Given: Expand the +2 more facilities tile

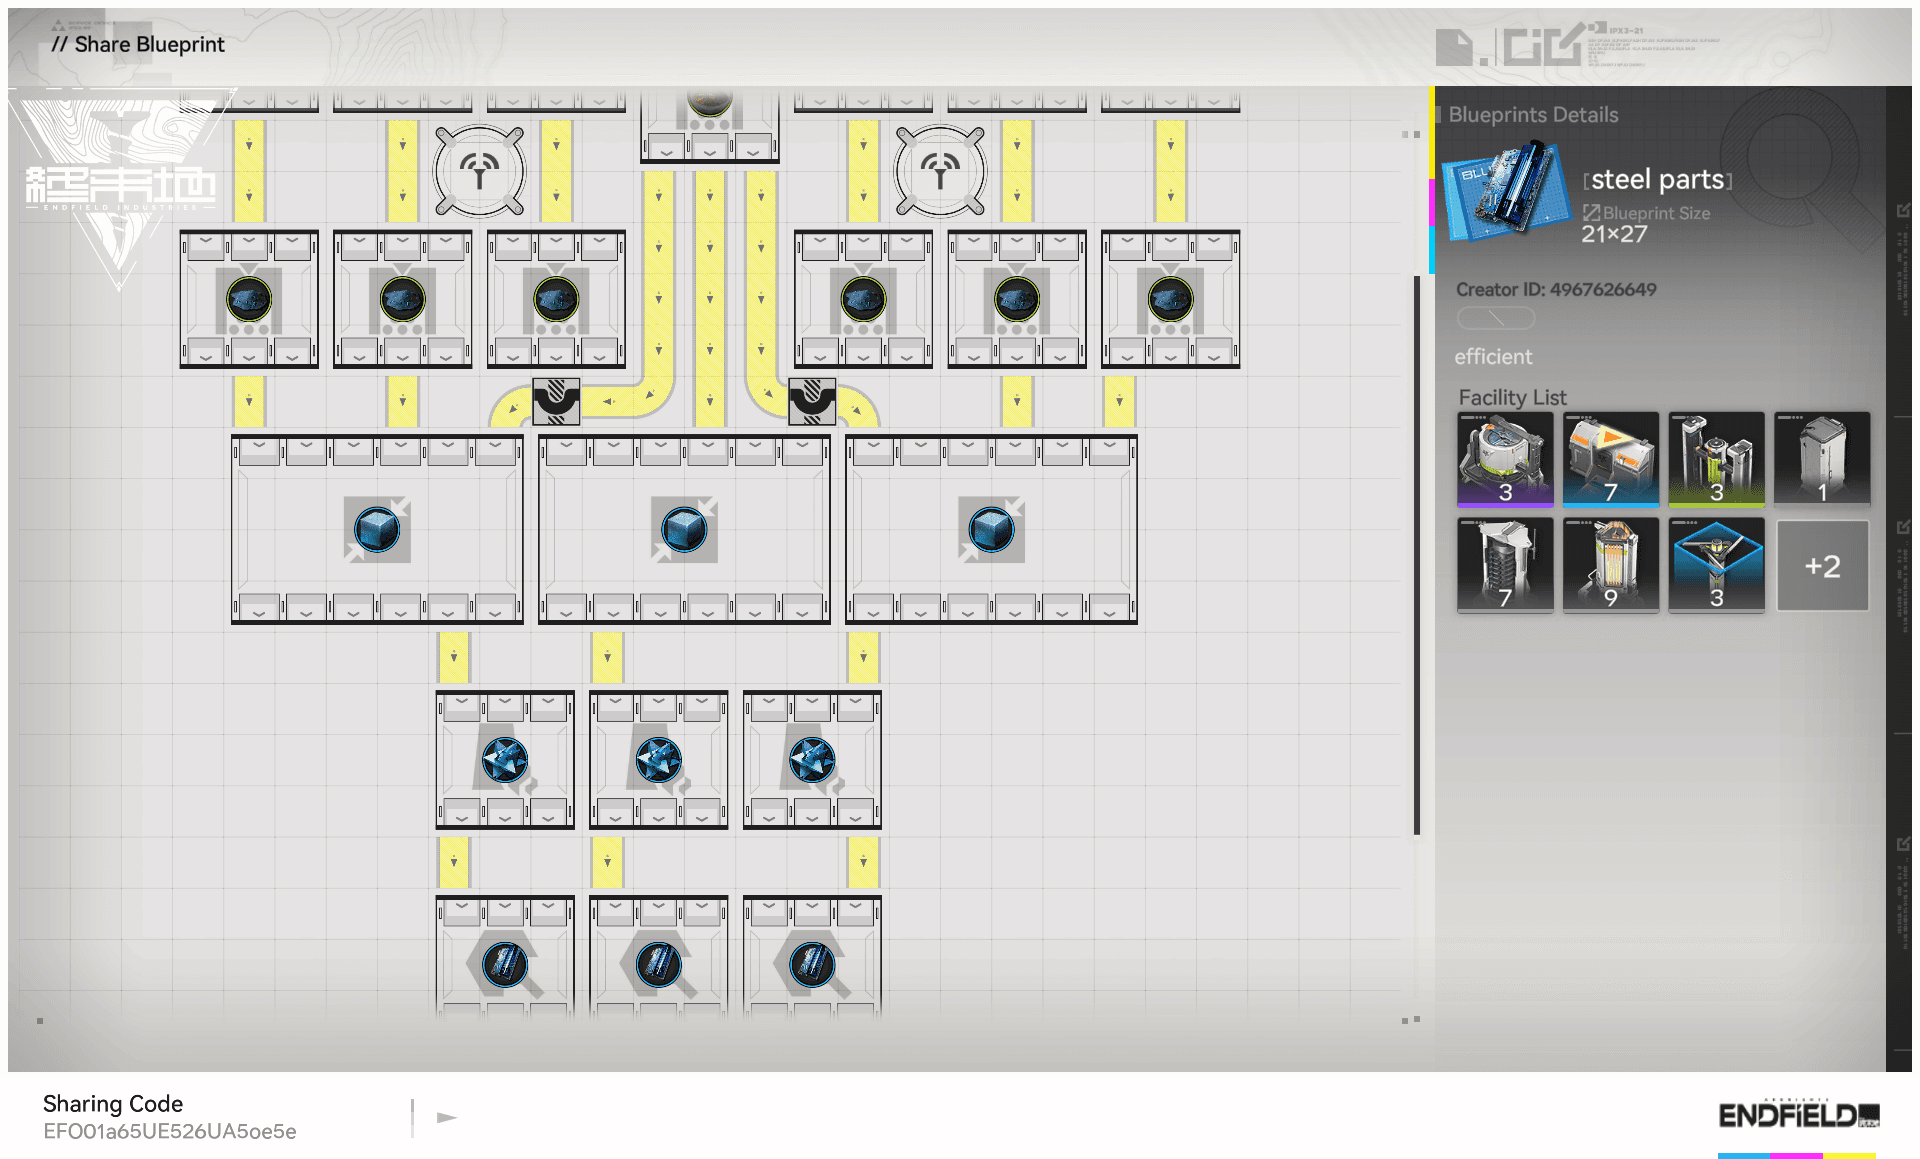Looking at the screenshot, I should [1822, 565].
